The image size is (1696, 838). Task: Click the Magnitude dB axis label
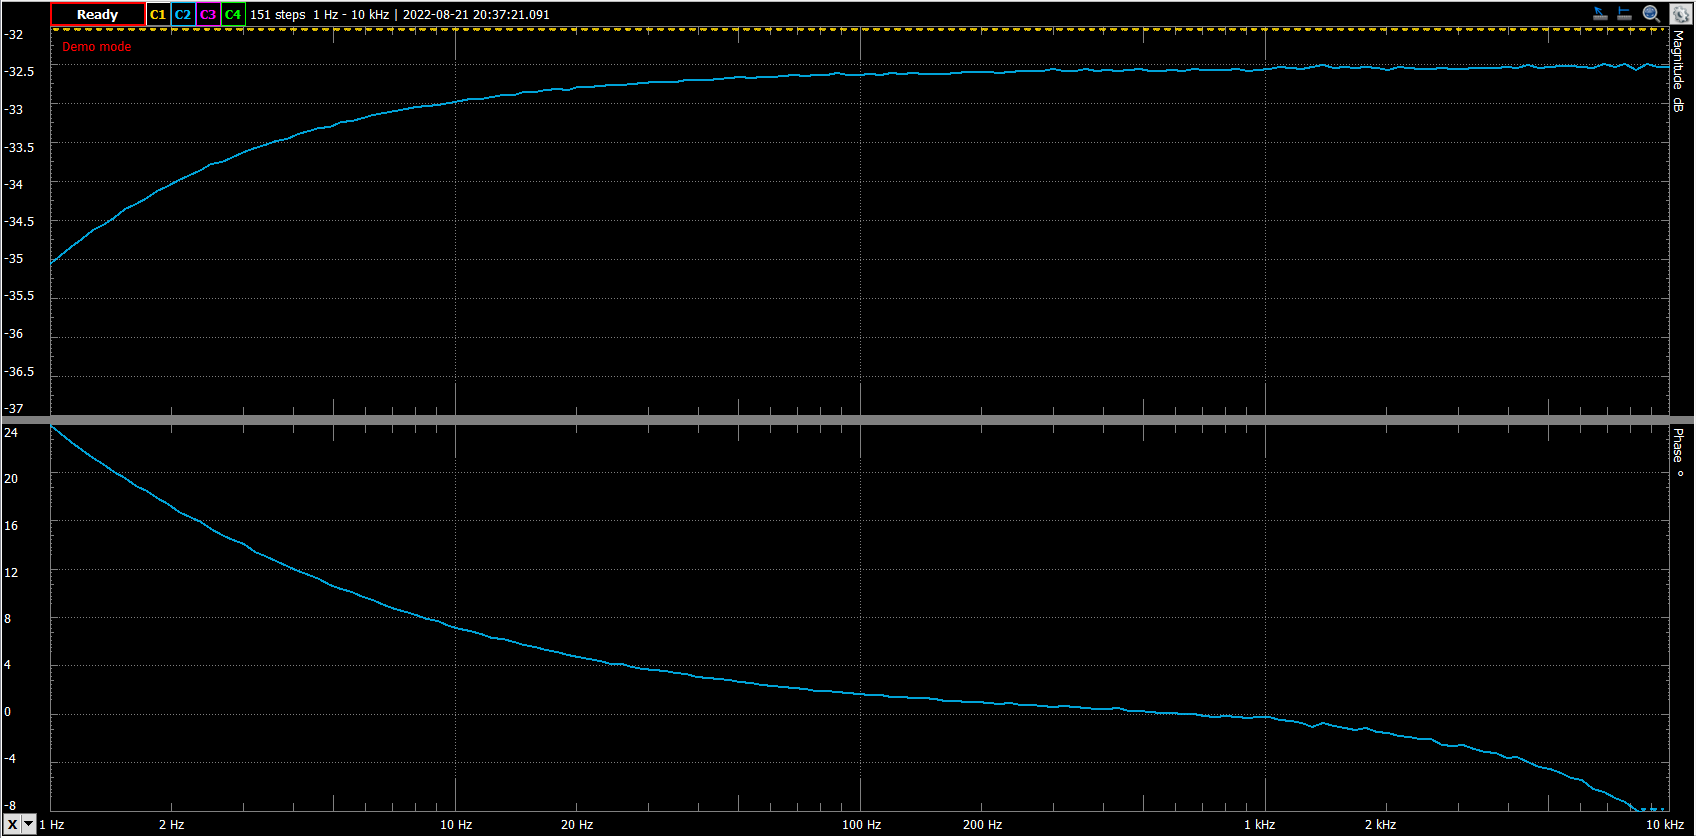1679,70
